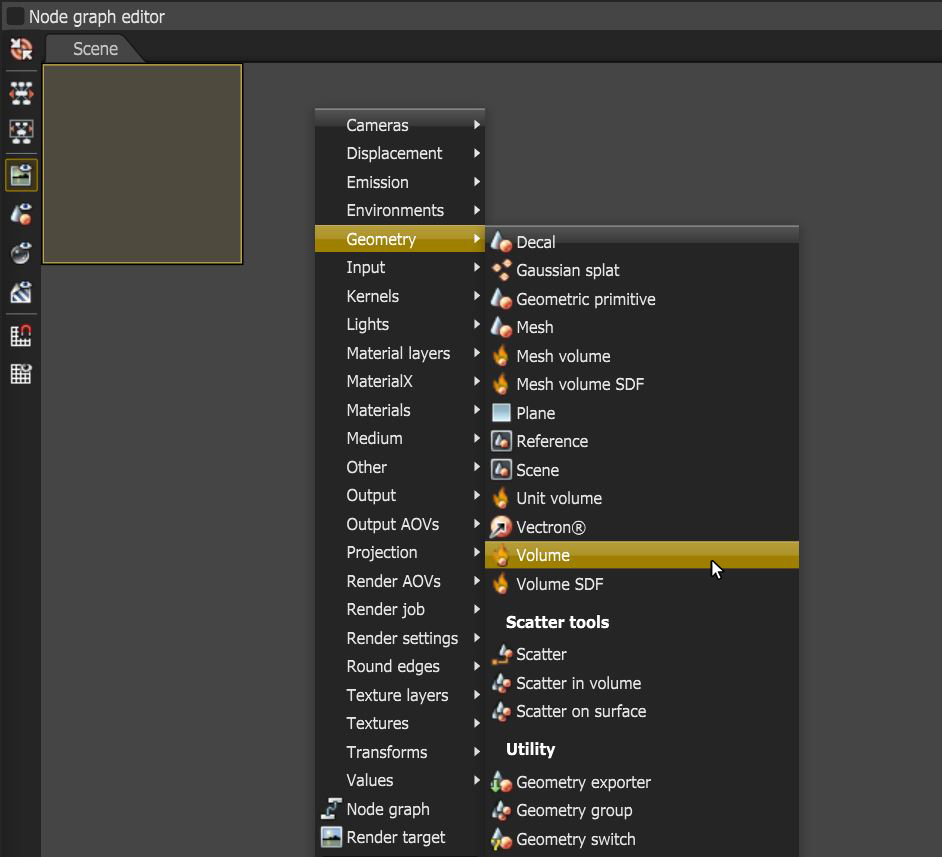The width and height of the screenshot is (942, 857).
Task: Click the Scatter node icon
Action: (501, 654)
